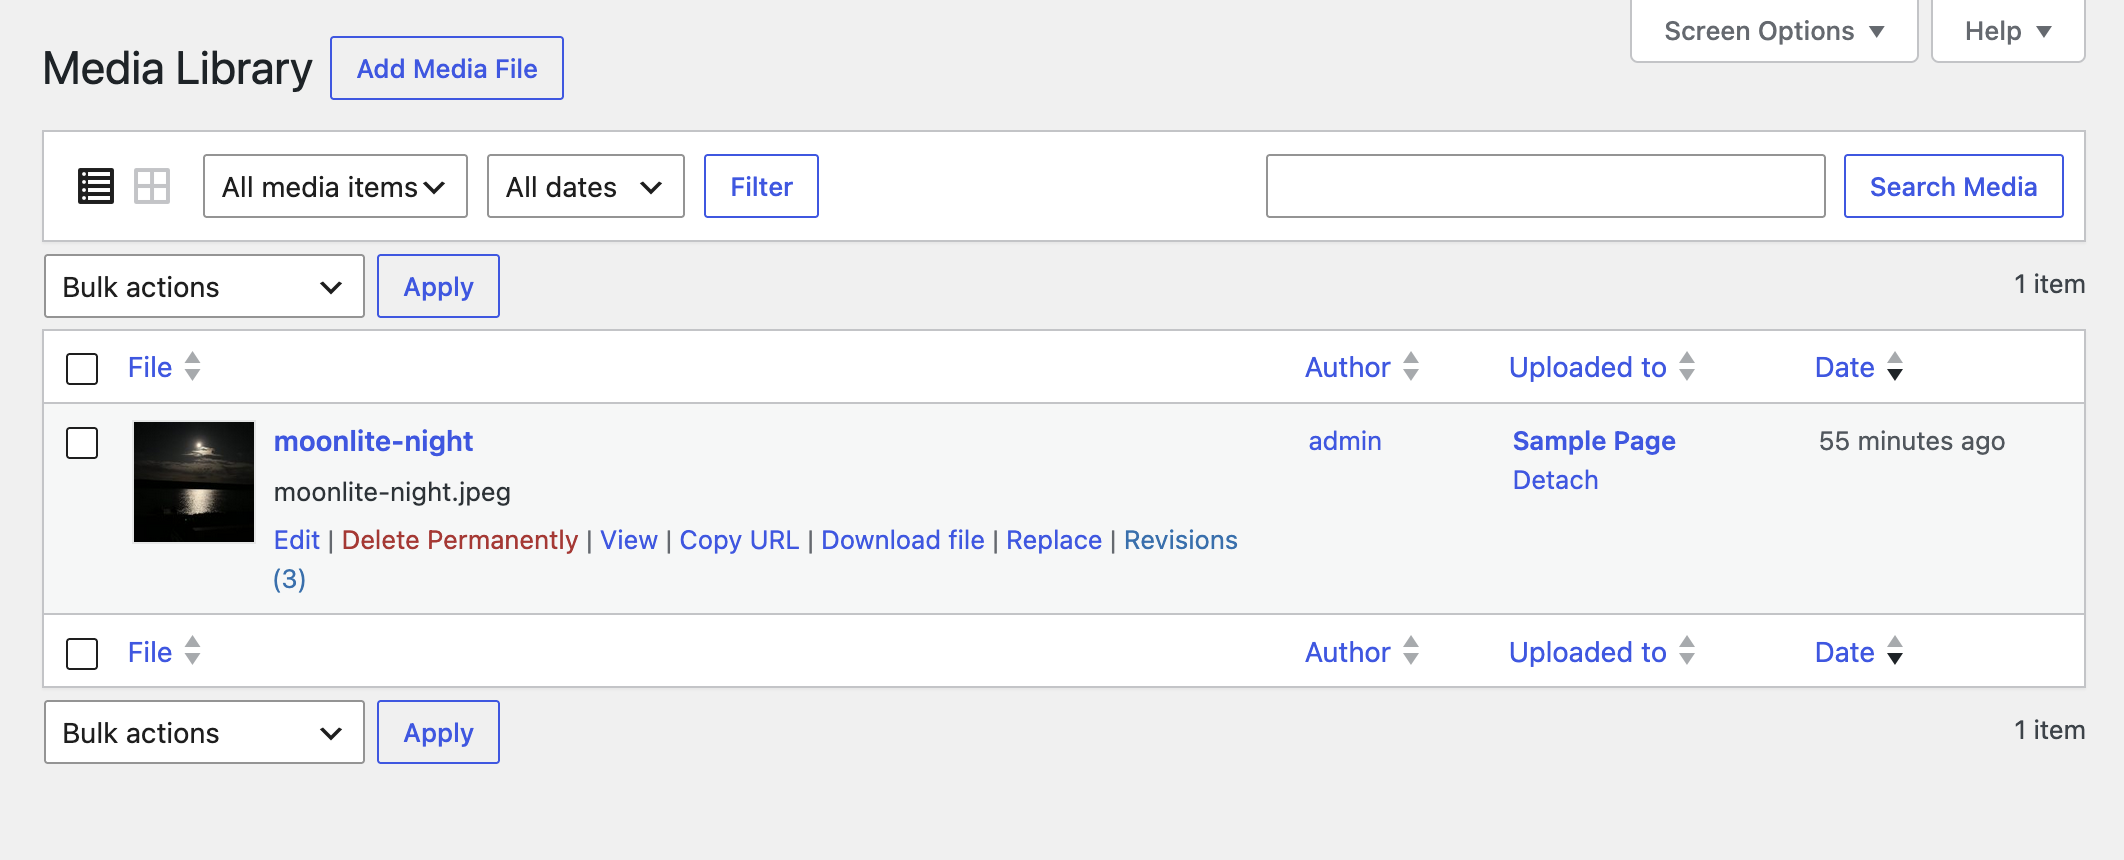The height and width of the screenshot is (860, 2124).
Task: Click footer File column sort arrows
Action: (x=193, y=652)
